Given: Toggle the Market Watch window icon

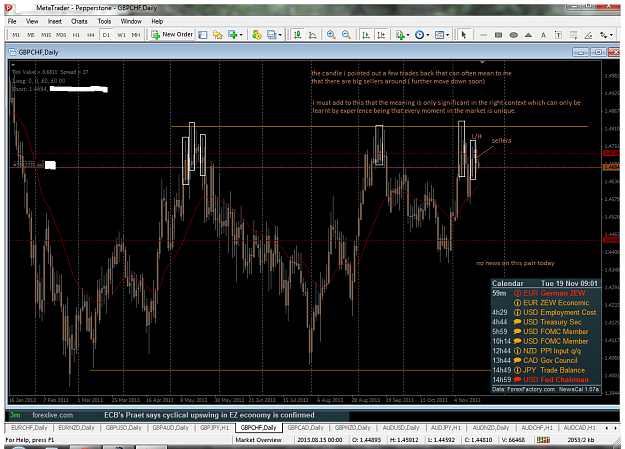Looking at the screenshot, I should click(203, 35).
